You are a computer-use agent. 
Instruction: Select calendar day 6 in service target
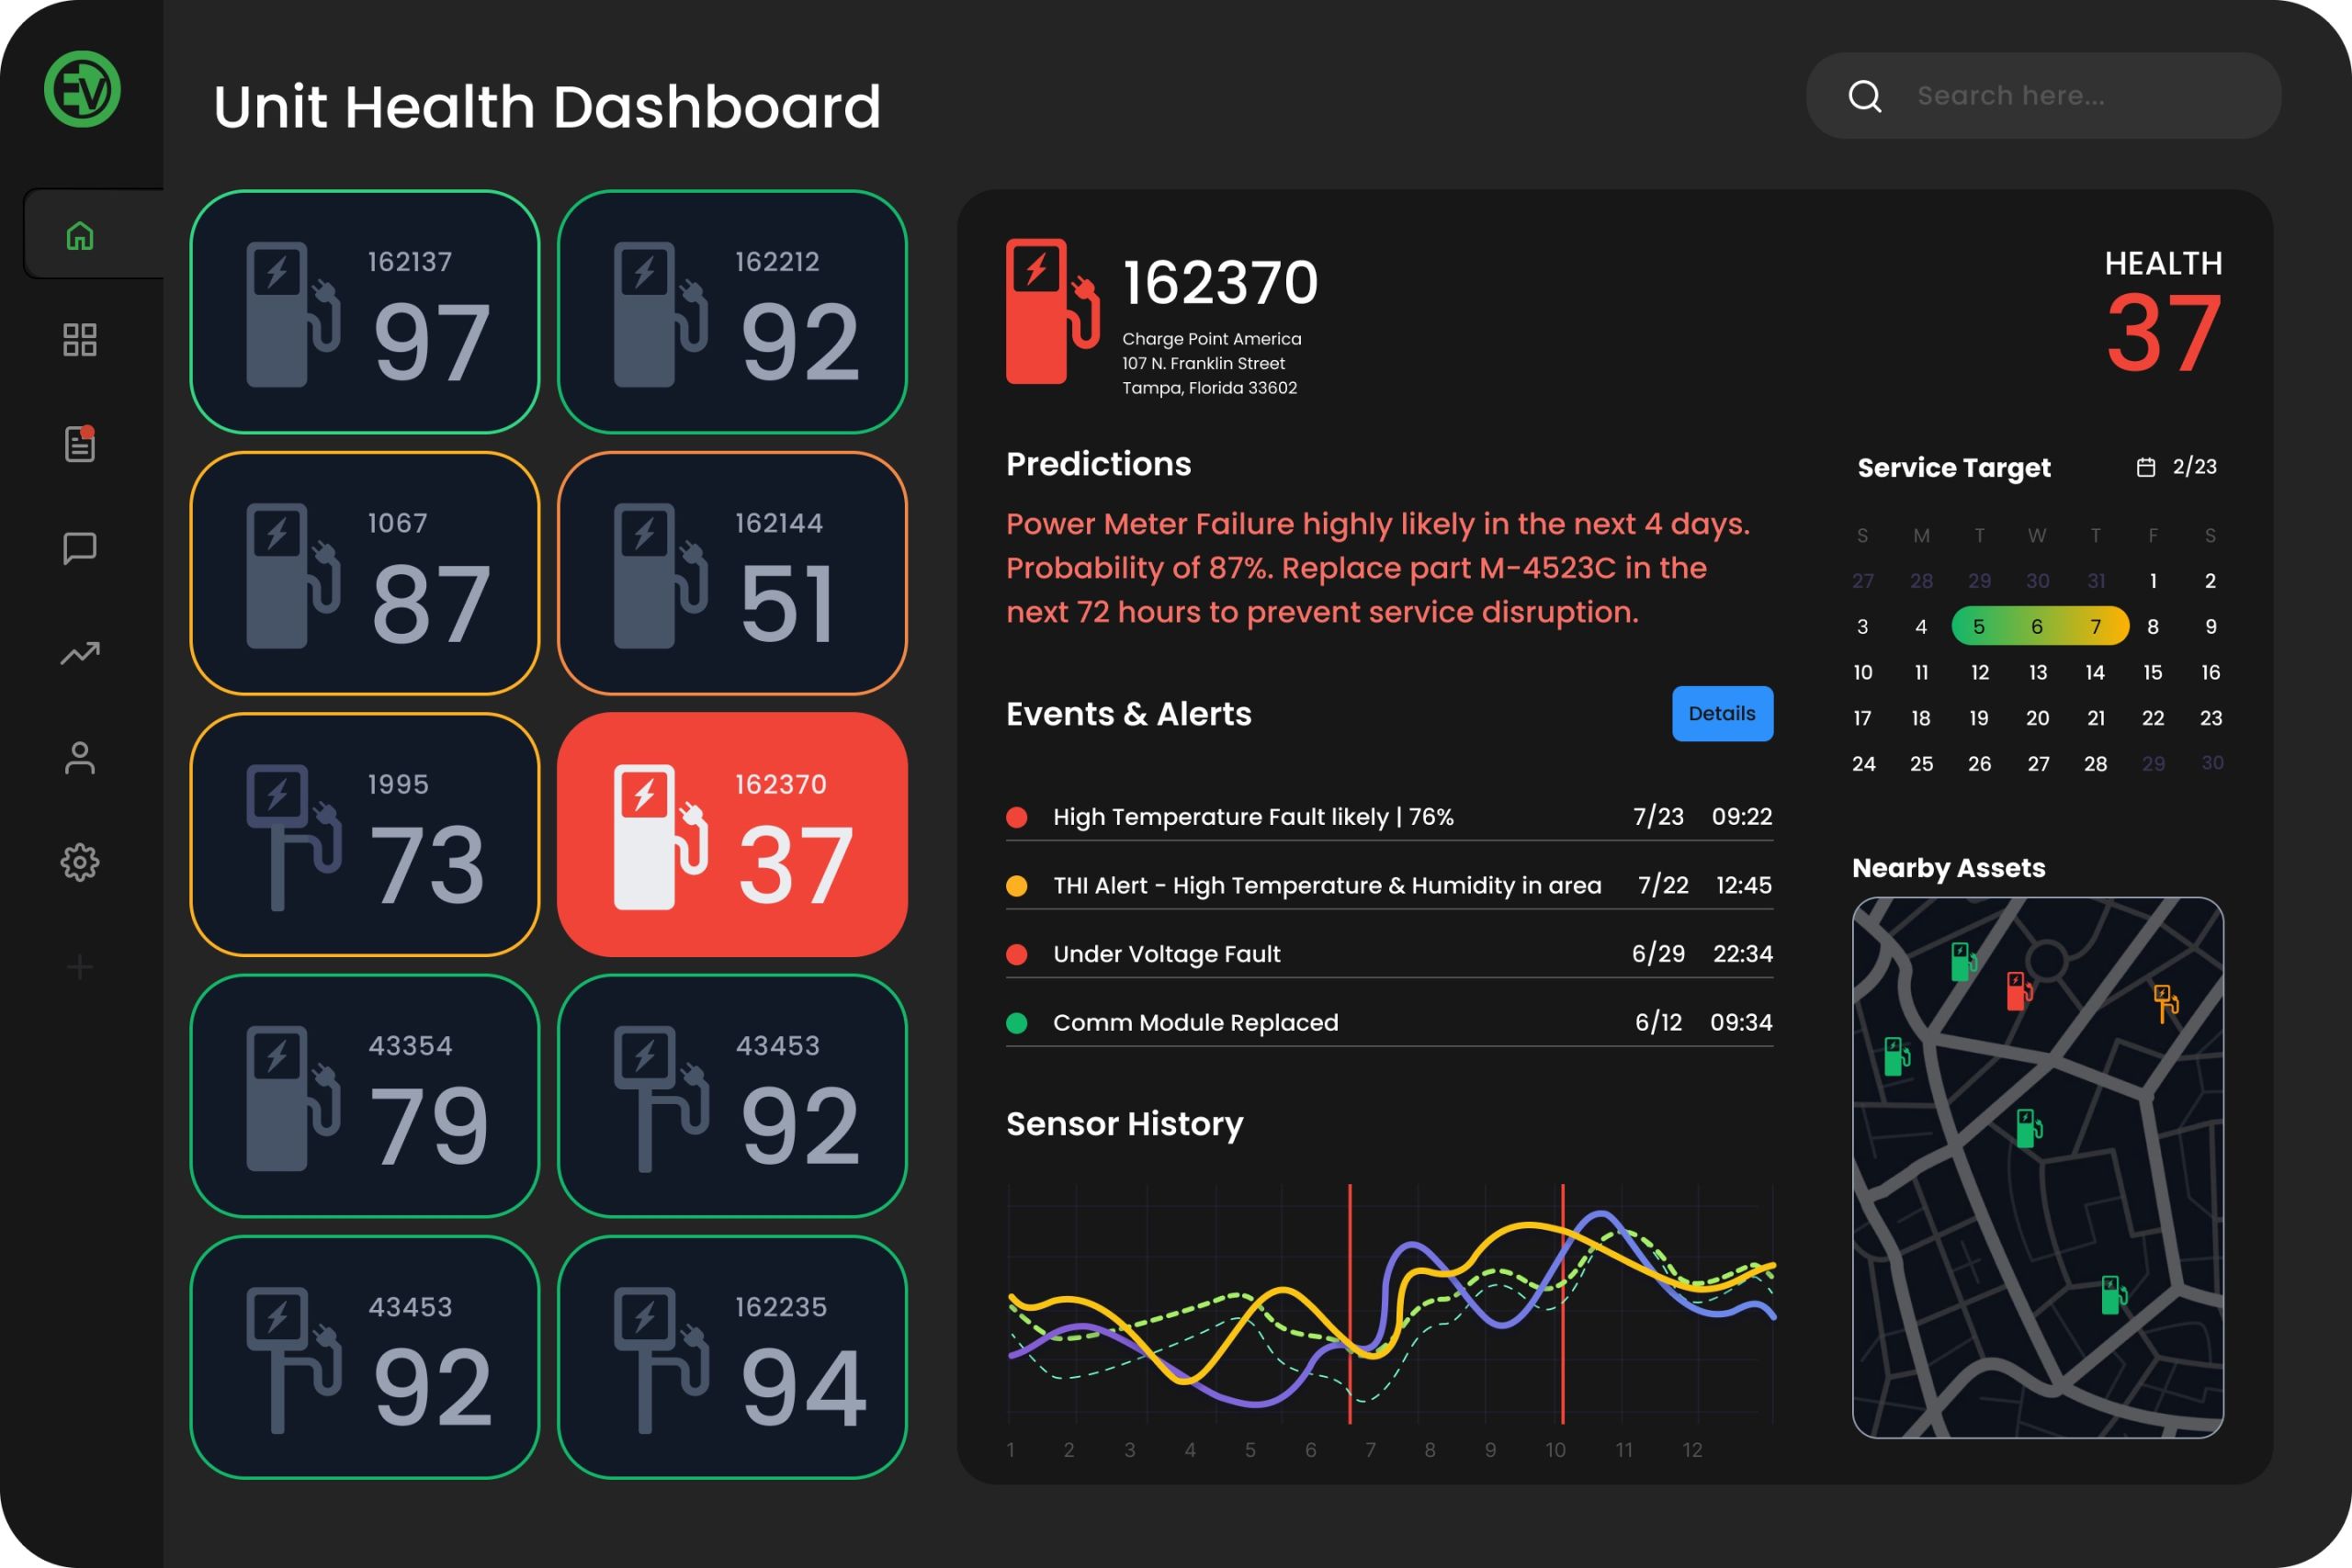tap(2036, 626)
